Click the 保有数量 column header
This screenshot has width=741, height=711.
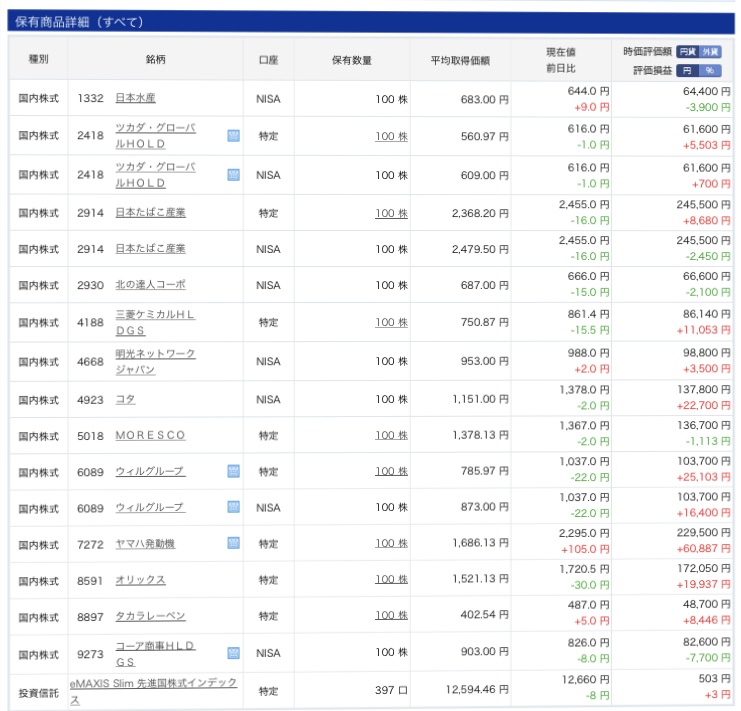352,60
